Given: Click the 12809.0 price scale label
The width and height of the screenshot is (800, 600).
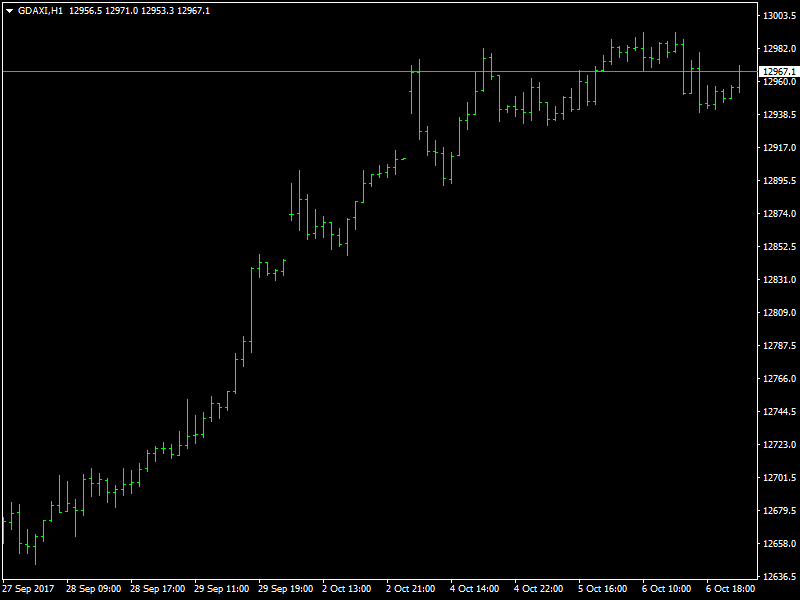Looking at the screenshot, I should click(x=779, y=312).
